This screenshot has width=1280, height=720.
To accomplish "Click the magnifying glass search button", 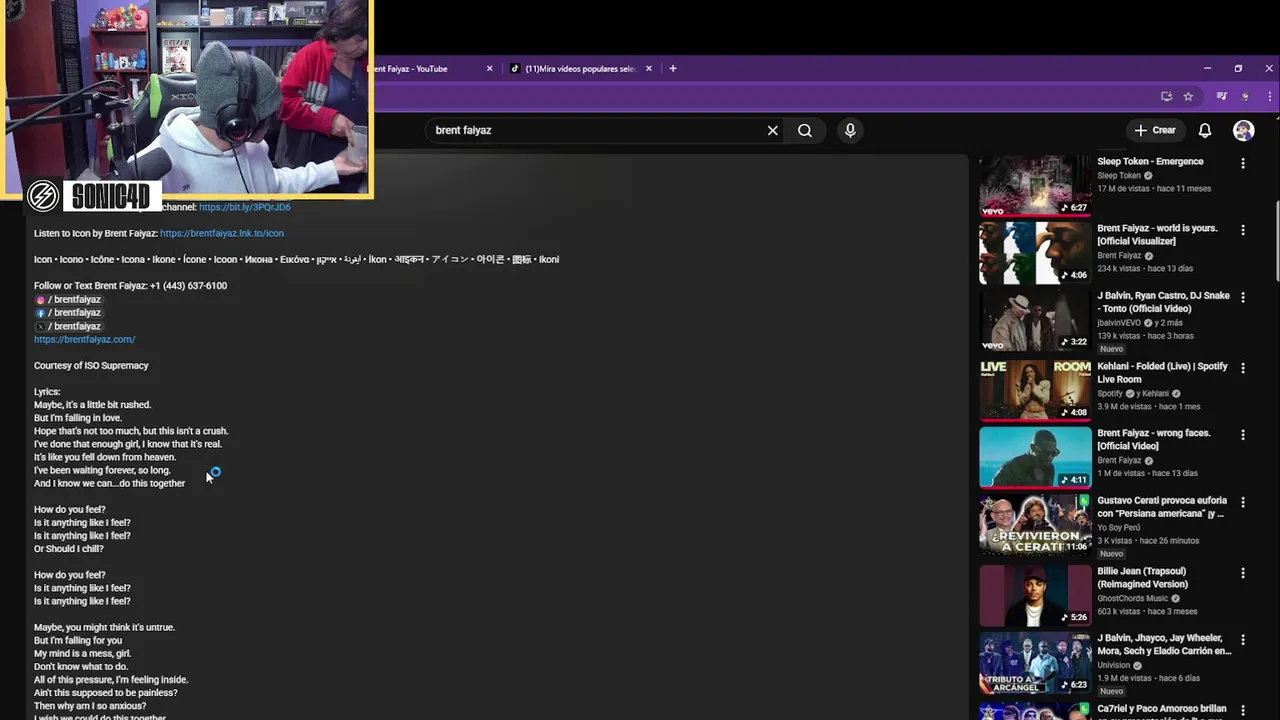I will coord(805,130).
